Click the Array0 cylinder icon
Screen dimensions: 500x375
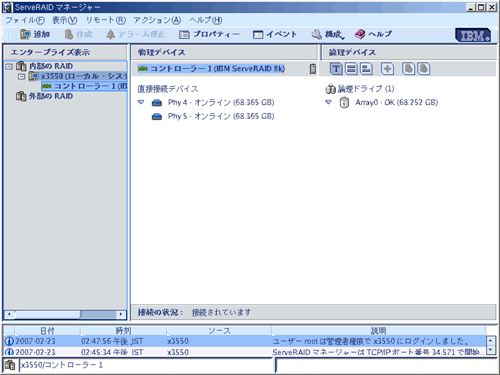tap(344, 102)
